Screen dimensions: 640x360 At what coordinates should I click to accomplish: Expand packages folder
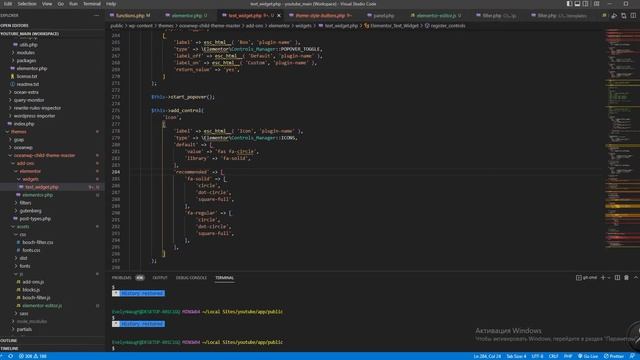tap(26, 60)
